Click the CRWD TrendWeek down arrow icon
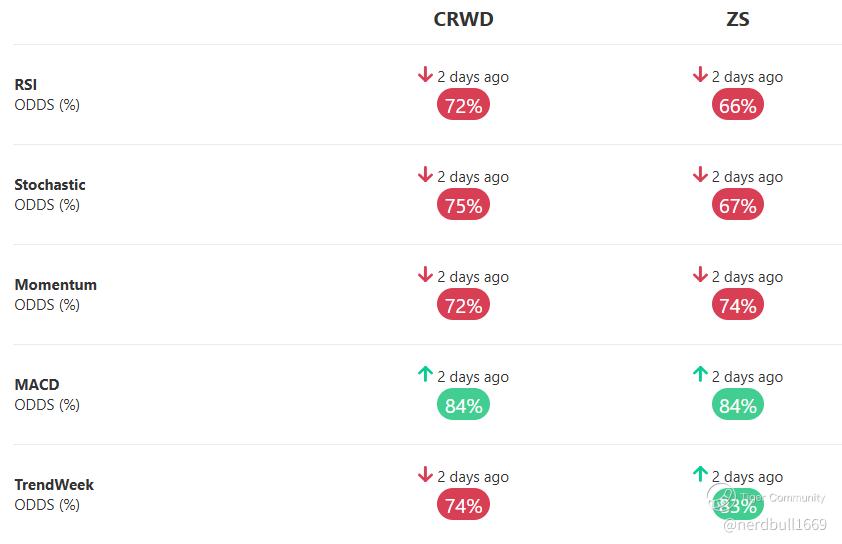Screen dimensions: 842x544 point(425,475)
